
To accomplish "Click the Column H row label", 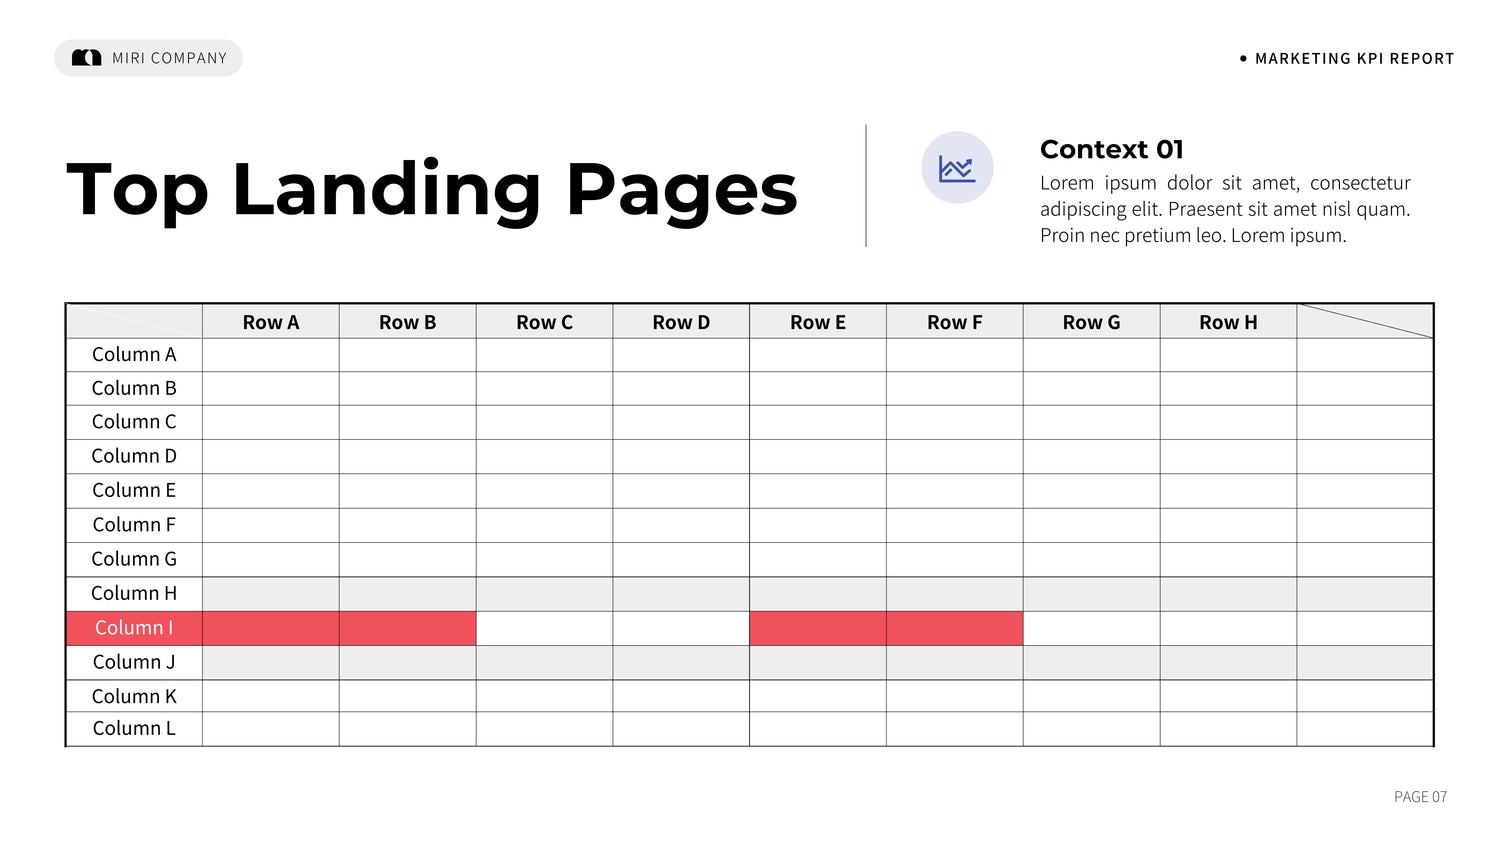I will (134, 594).
